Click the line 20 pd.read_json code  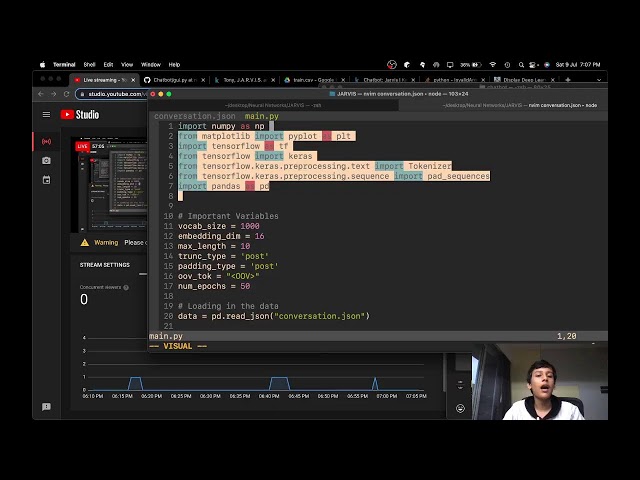click(x=273, y=316)
